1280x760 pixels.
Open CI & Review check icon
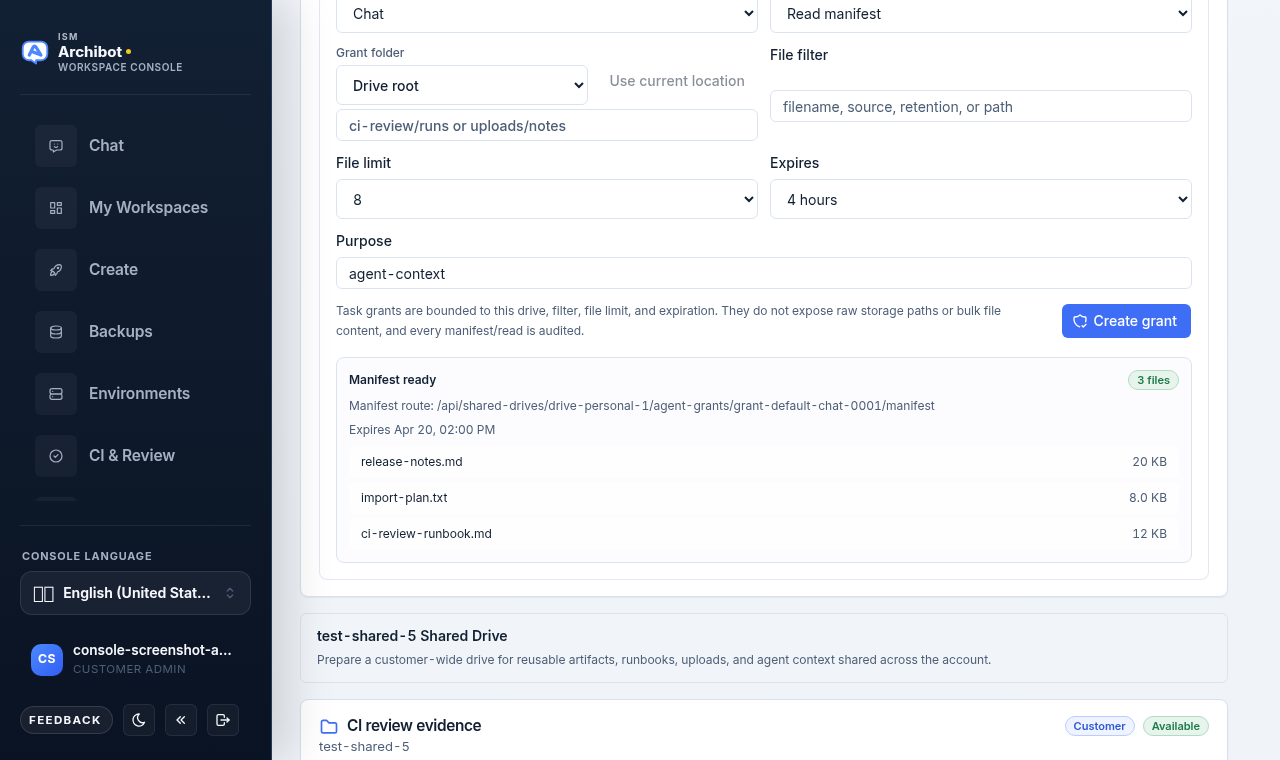(x=56, y=456)
